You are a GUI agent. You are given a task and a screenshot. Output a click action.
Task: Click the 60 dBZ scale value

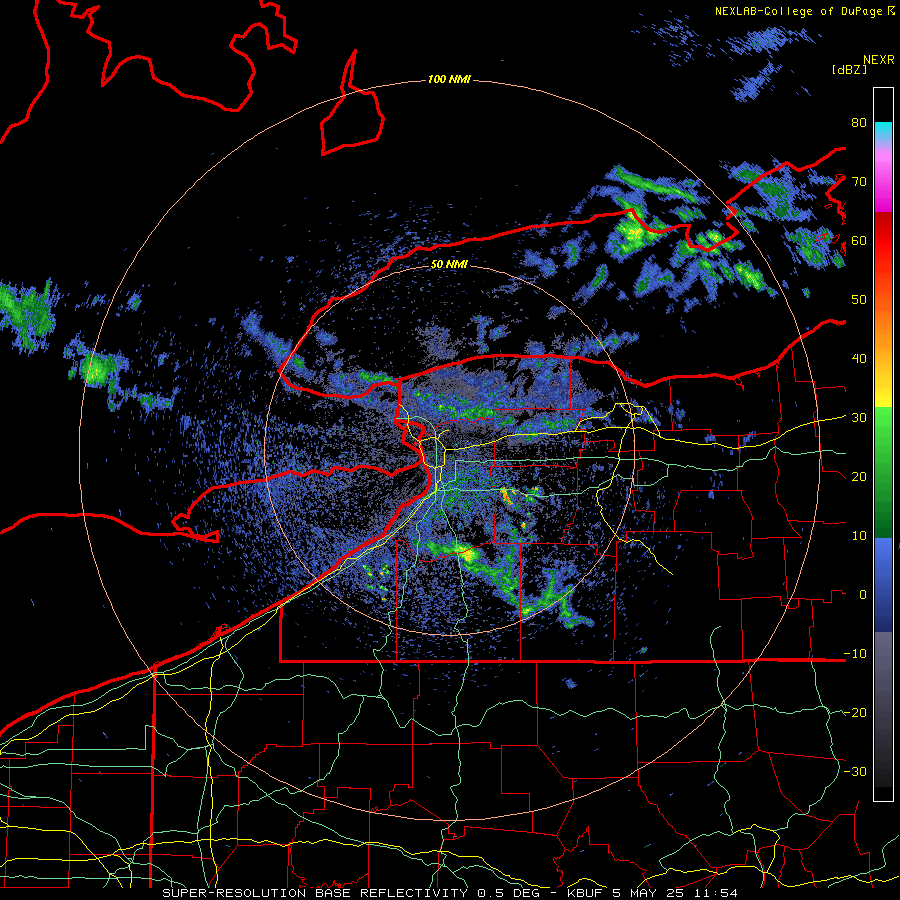(x=859, y=240)
